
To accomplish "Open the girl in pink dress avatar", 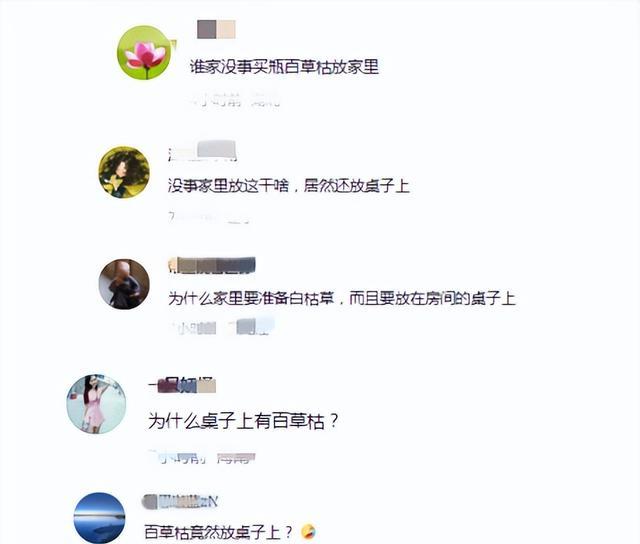I will pyautogui.click(x=96, y=404).
